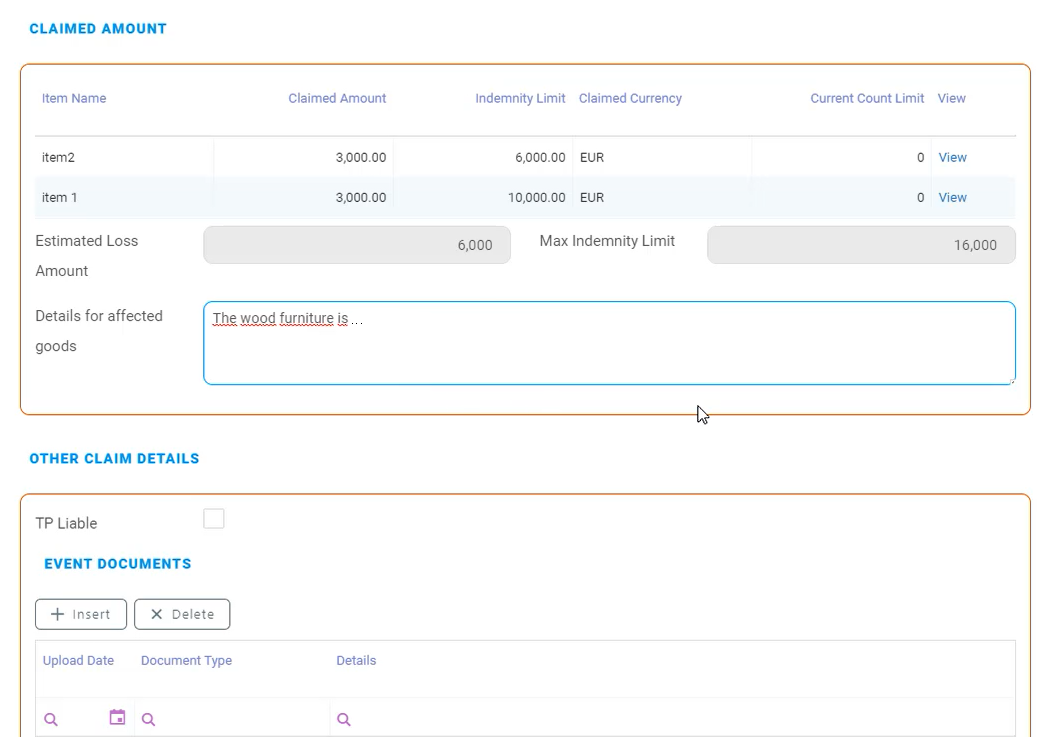This screenshot has width=1047, height=737.
Task: Toggle the TP Liable checkbox
Action: [214, 519]
